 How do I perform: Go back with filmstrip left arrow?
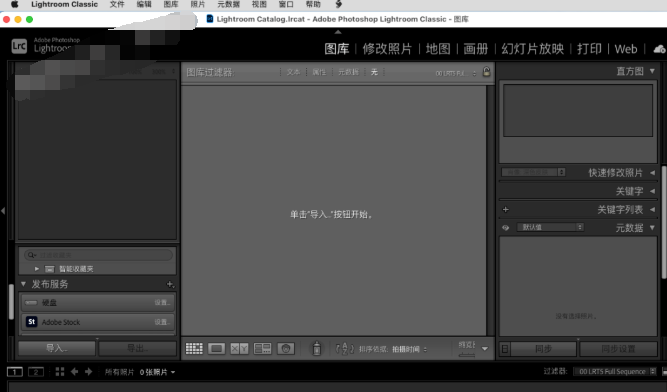(74, 372)
